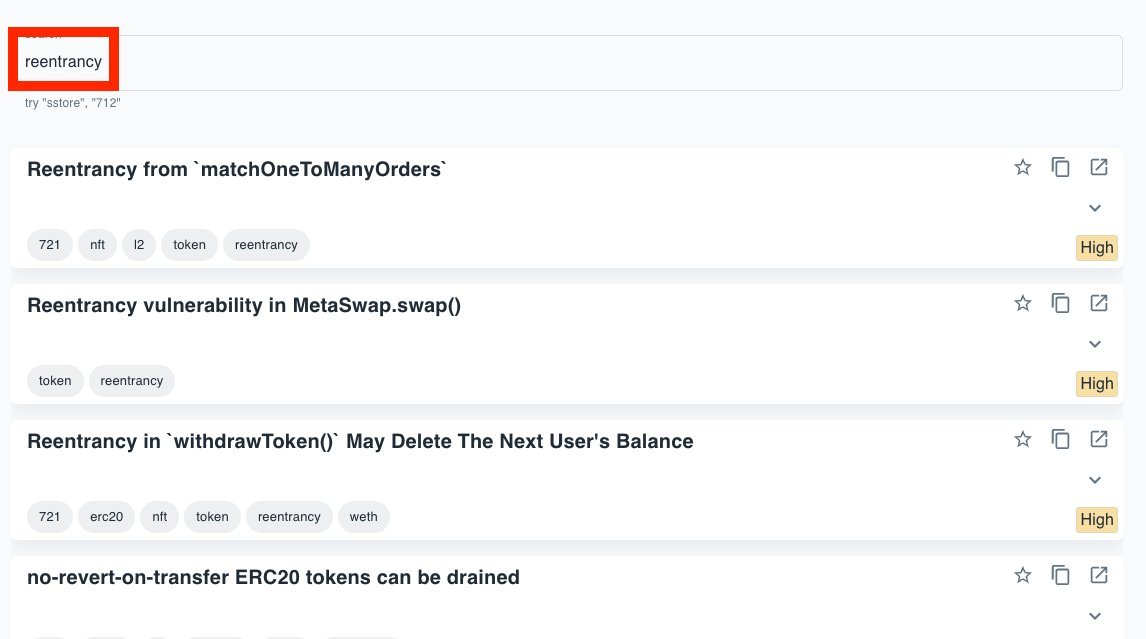Expand the withdrawToken() finding details
Screen dimensions: 1146x639
pyautogui.click(x=1095, y=480)
